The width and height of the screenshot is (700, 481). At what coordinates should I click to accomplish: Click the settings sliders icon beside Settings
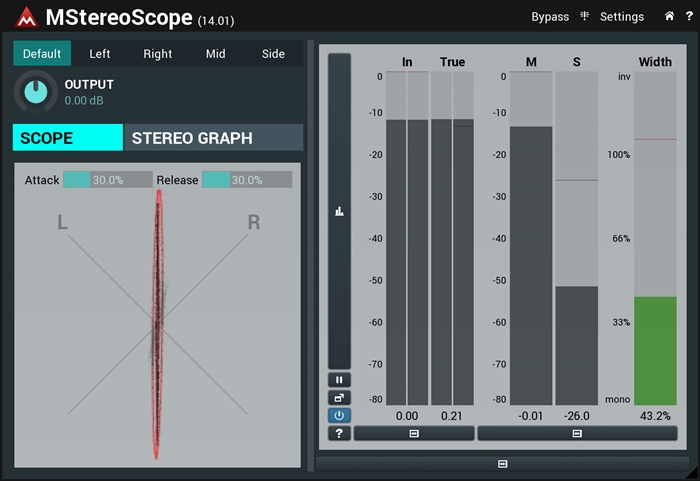584,17
